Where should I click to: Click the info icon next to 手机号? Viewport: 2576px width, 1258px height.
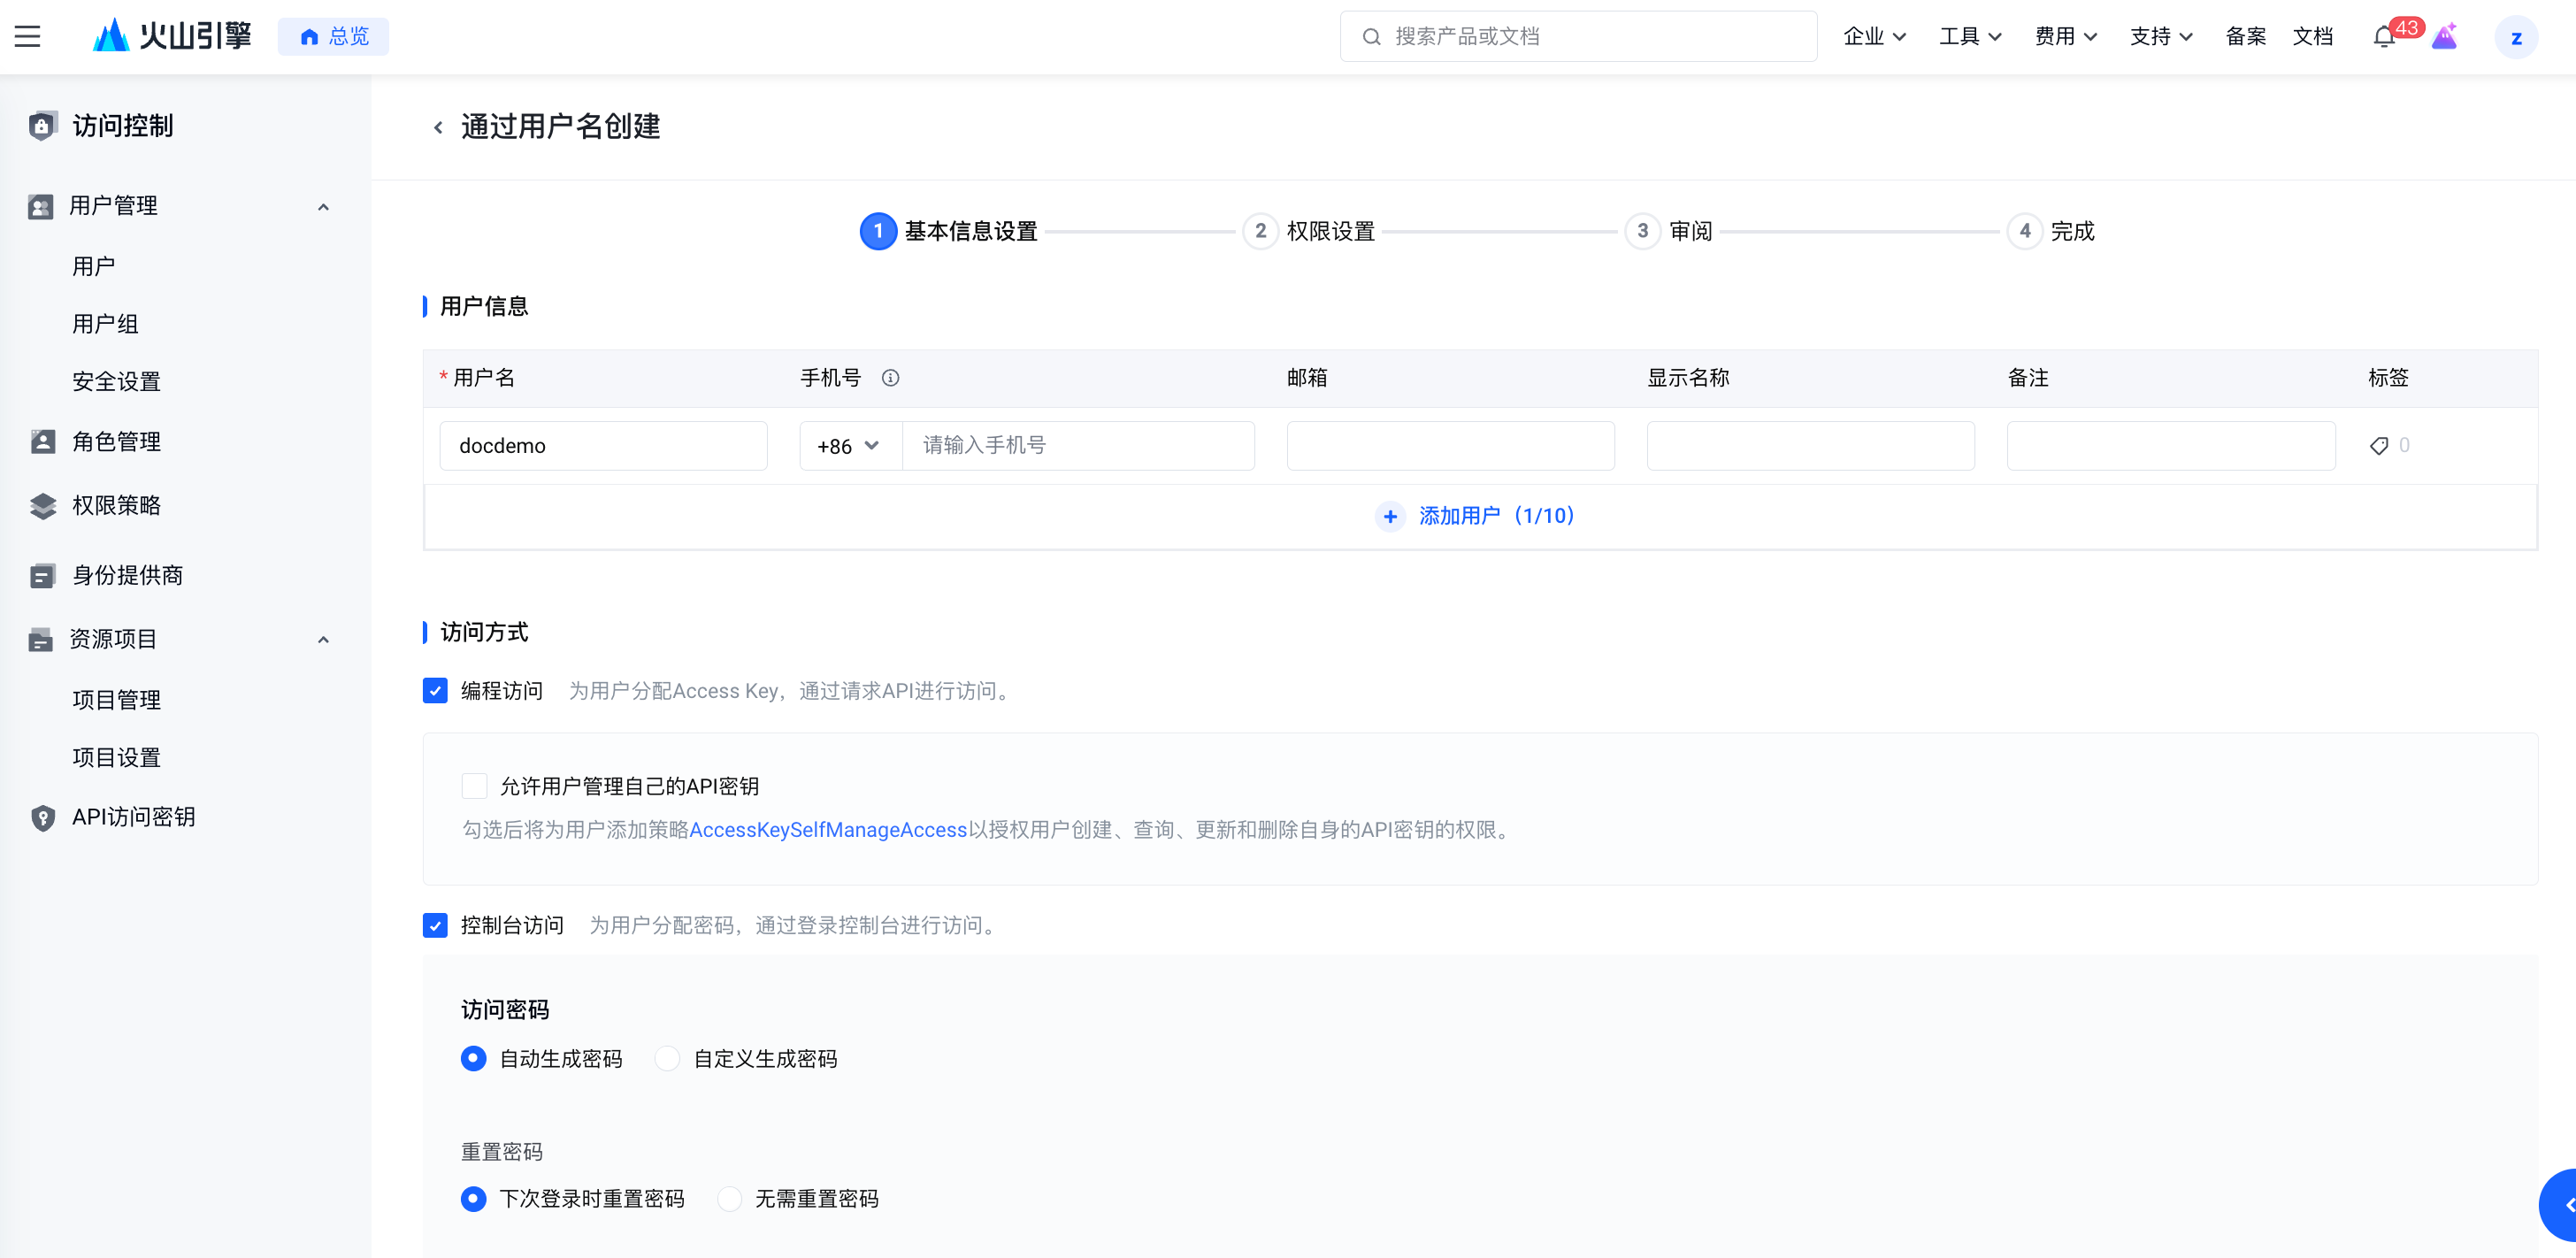click(891, 378)
